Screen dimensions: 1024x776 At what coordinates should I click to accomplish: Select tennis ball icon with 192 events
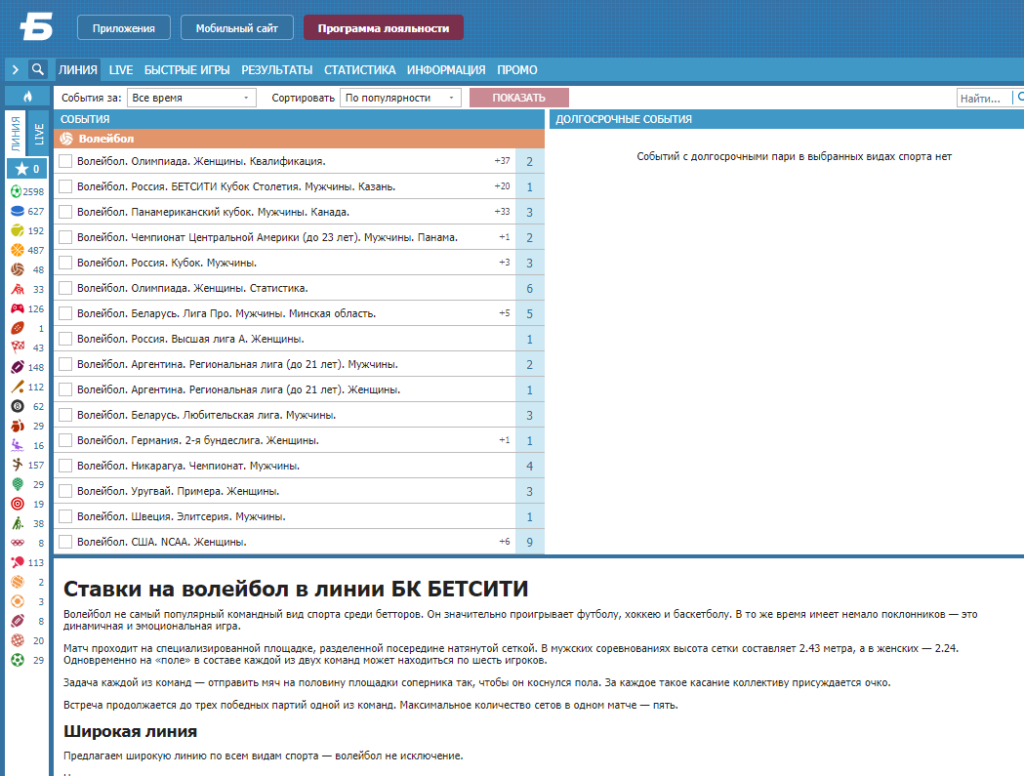[18, 231]
